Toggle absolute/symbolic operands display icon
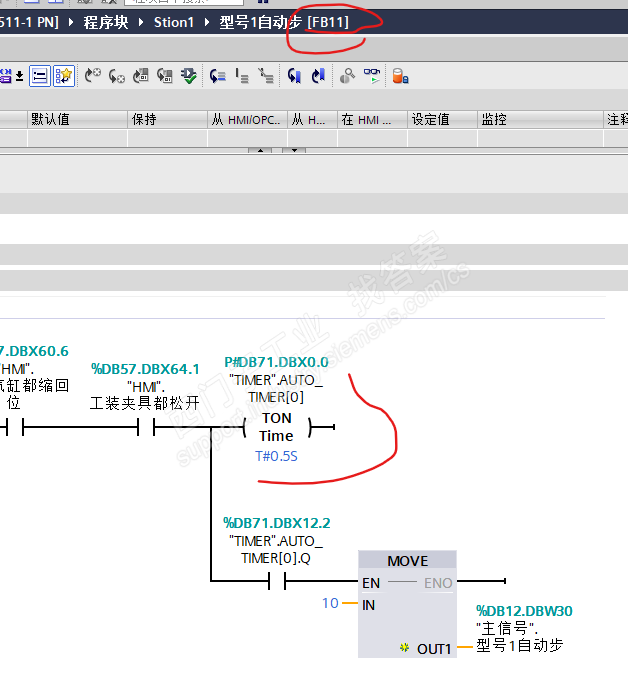Screen dimensions: 628x695 (x=39, y=76)
